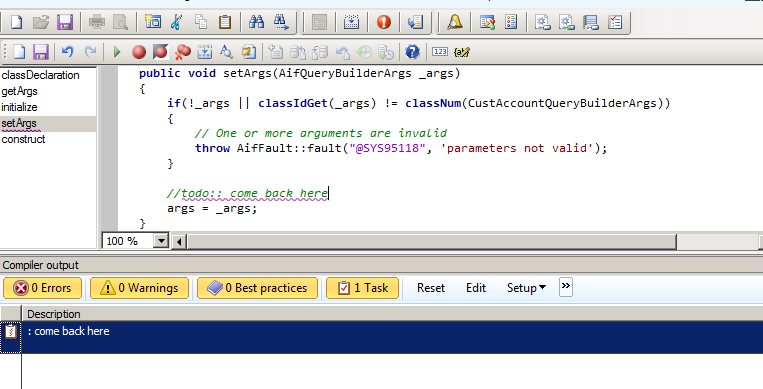Click Find next binoculars-with-arrow icon

[x=281, y=22]
